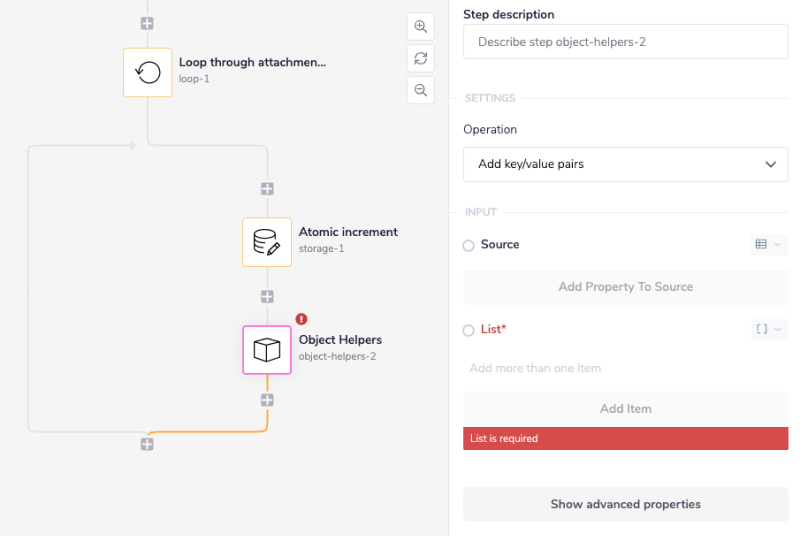Click Show advanced properties button
This screenshot has width=800, height=536.
pyautogui.click(x=625, y=504)
